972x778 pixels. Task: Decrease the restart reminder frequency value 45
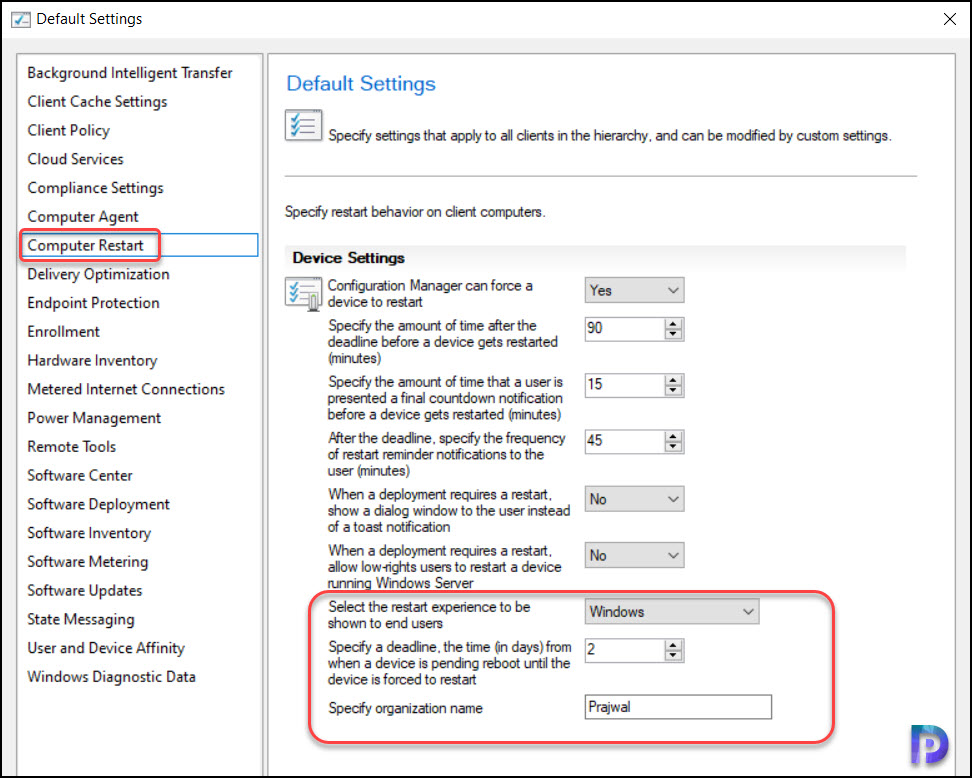pos(673,447)
